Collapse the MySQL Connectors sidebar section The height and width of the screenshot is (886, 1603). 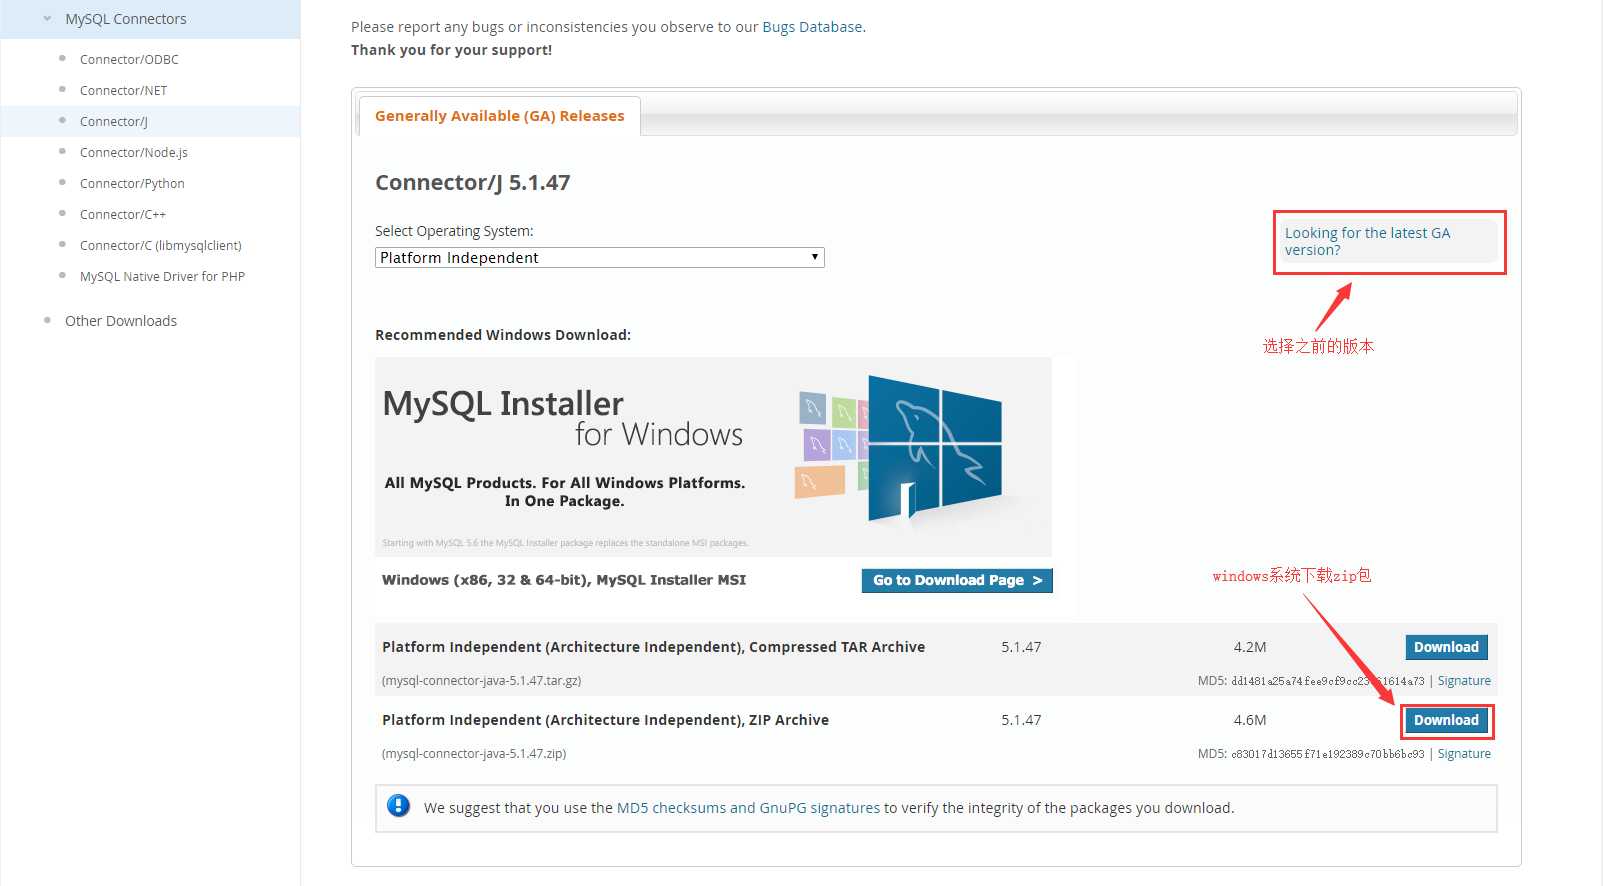click(x=47, y=19)
